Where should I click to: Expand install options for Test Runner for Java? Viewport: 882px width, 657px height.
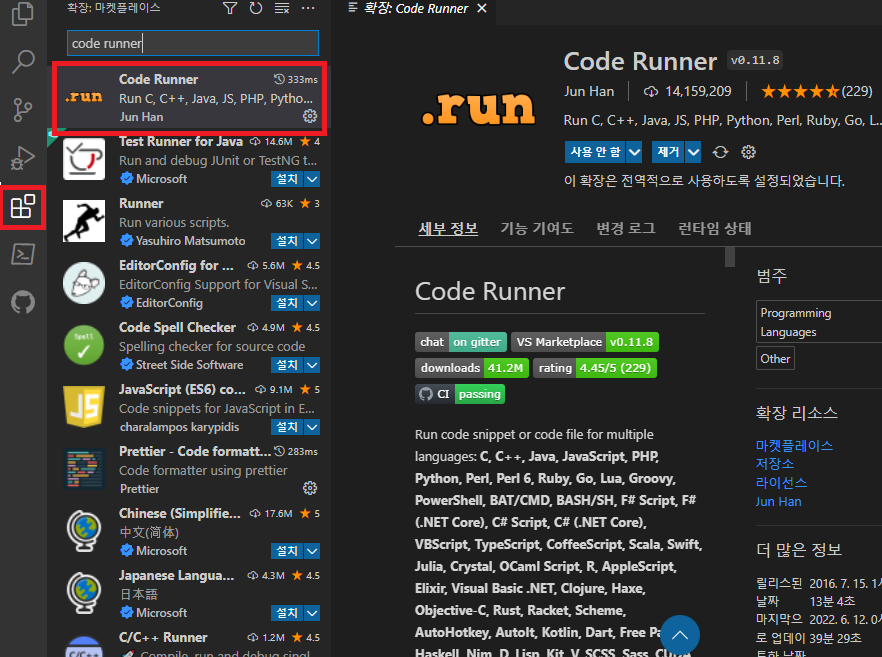coord(312,179)
